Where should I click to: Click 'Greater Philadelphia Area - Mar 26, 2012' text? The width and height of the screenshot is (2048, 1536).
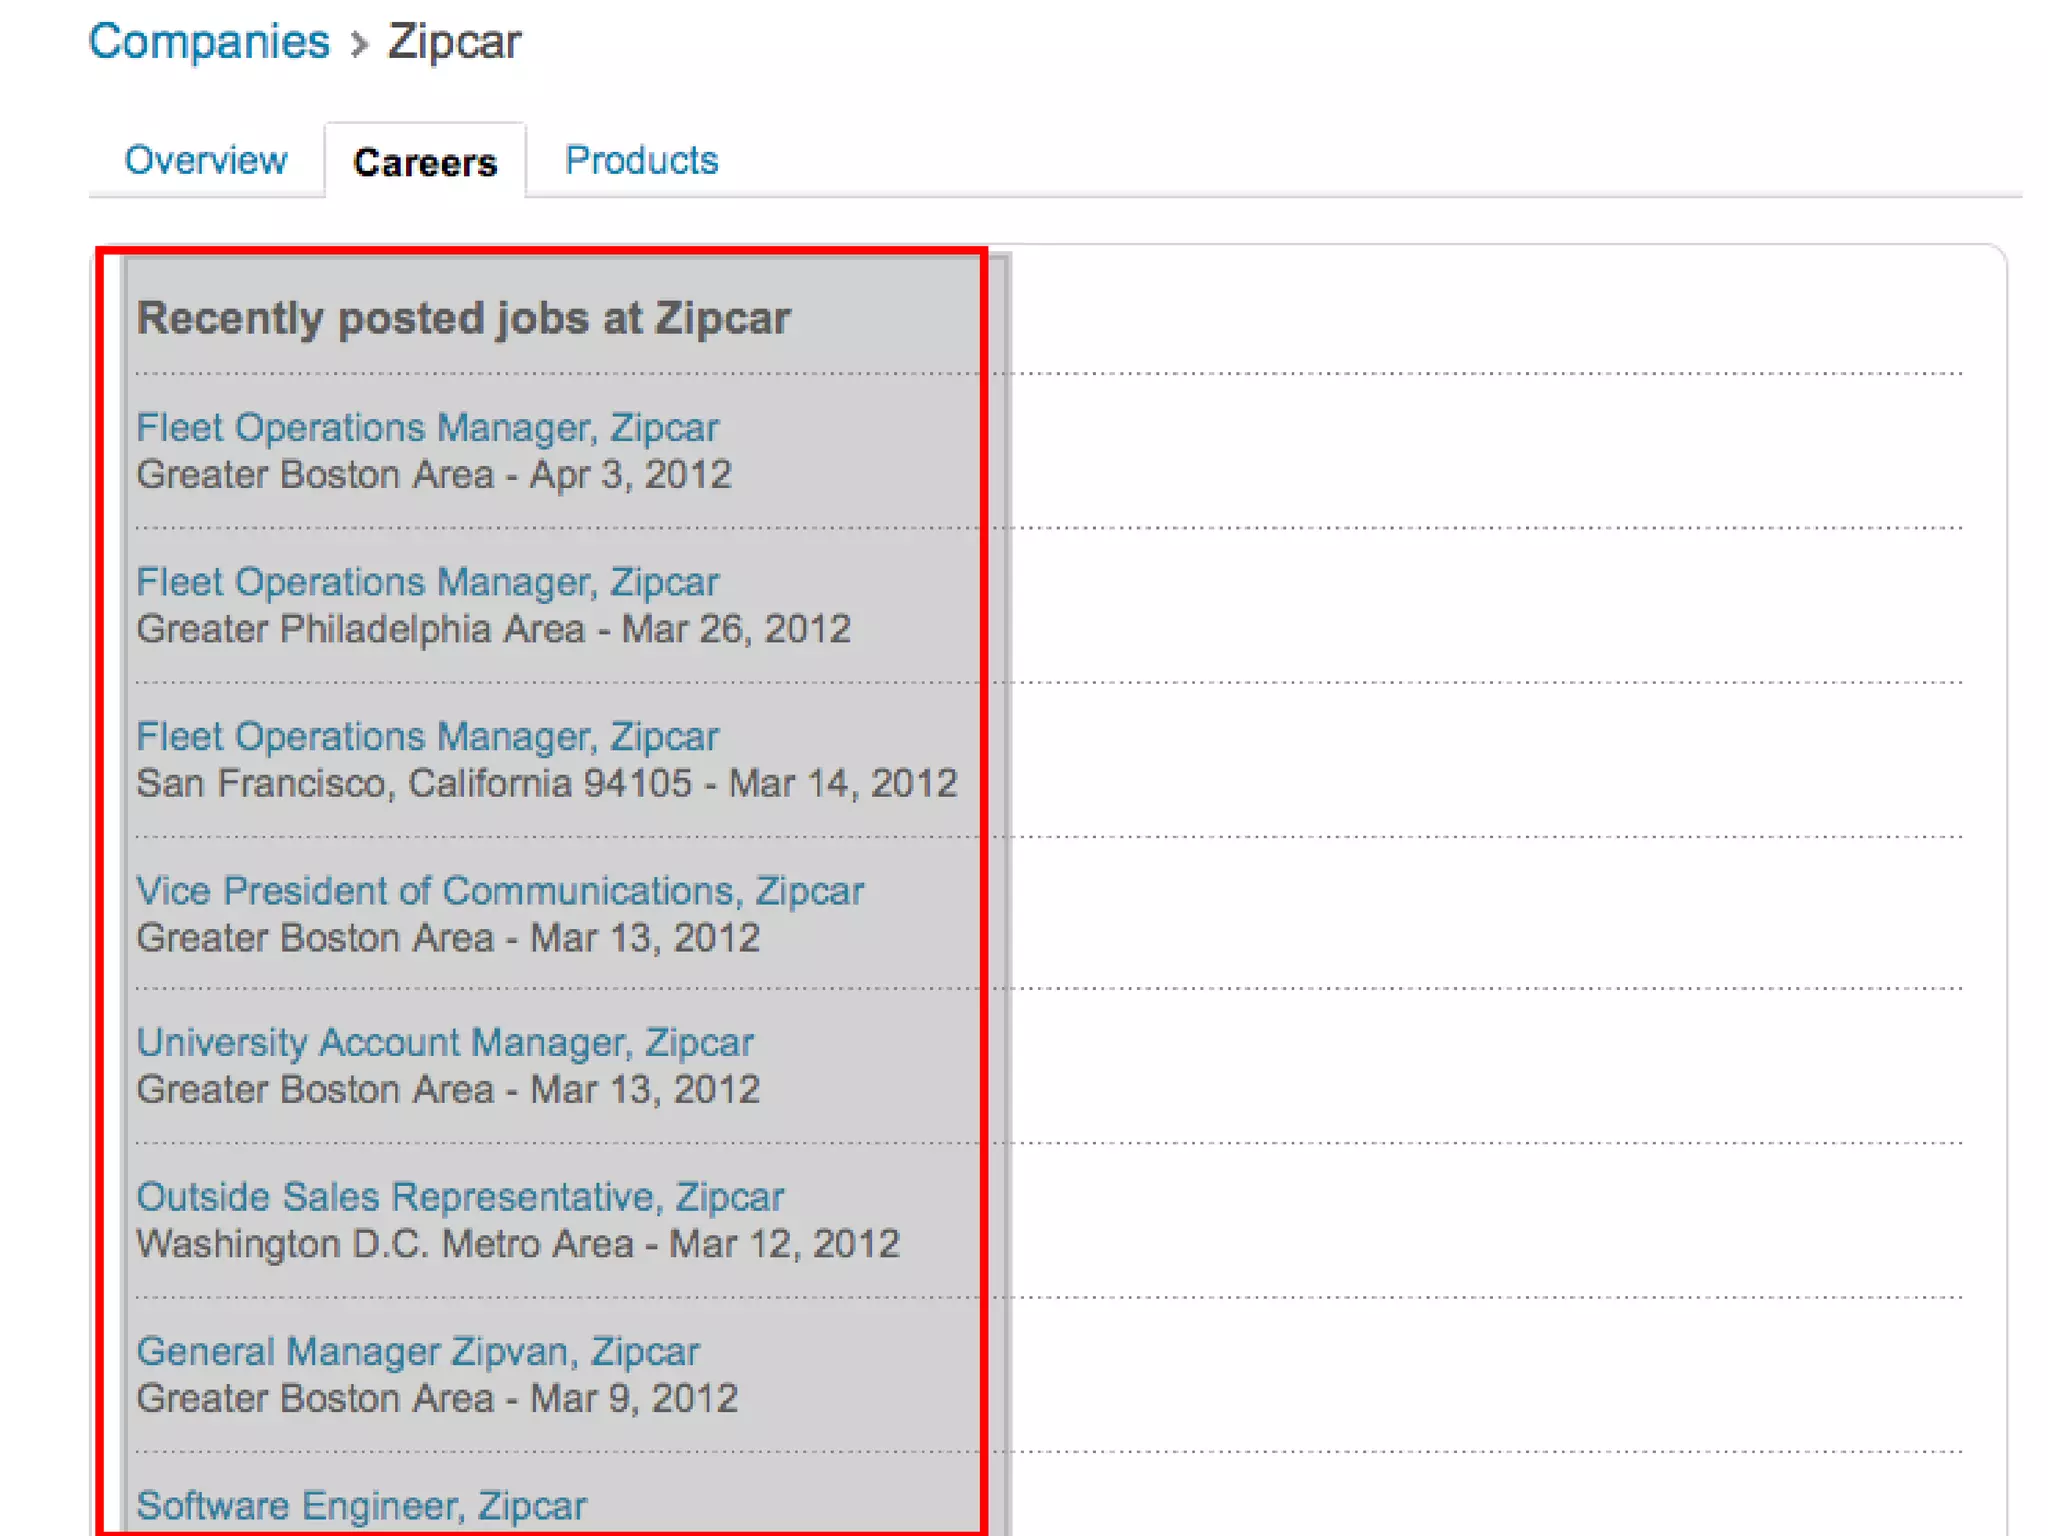click(493, 629)
